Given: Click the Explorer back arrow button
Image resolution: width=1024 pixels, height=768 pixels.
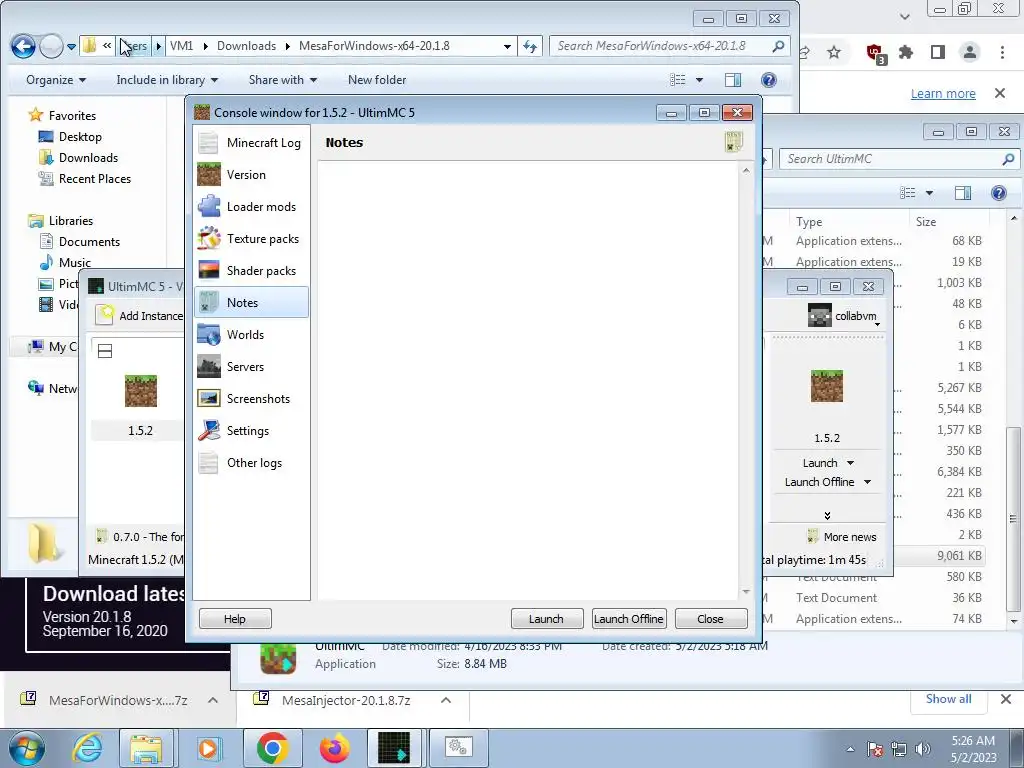Looking at the screenshot, I should click(23, 46).
